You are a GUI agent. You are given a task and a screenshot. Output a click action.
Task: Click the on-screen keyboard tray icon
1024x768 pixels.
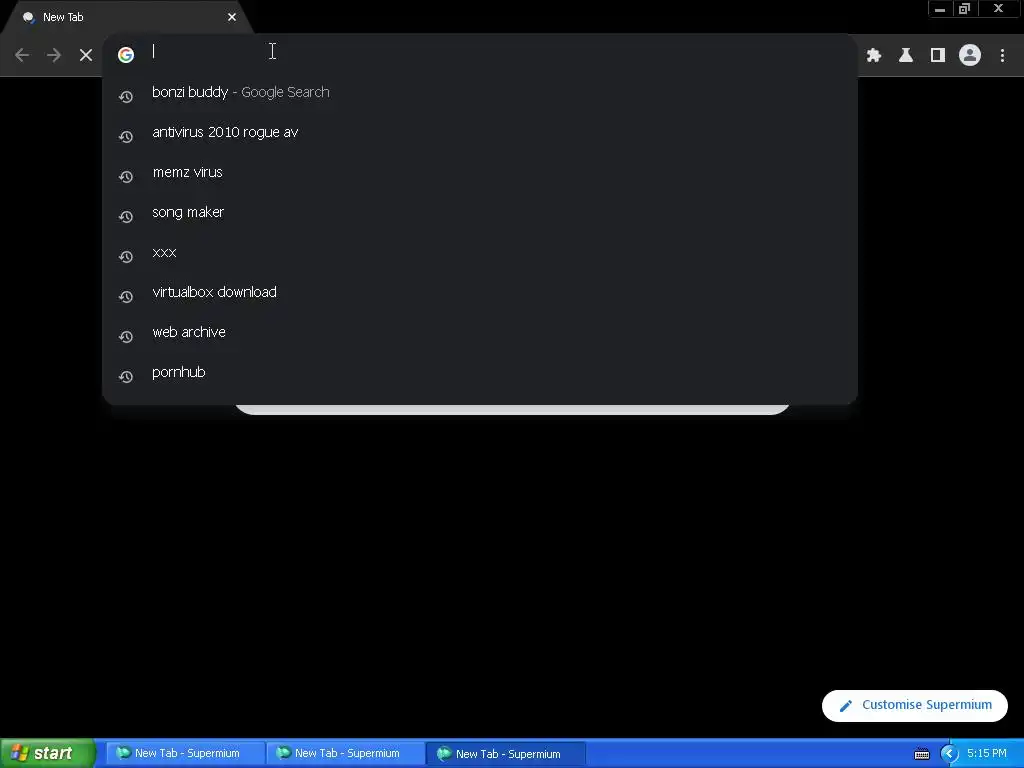click(x=921, y=754)
